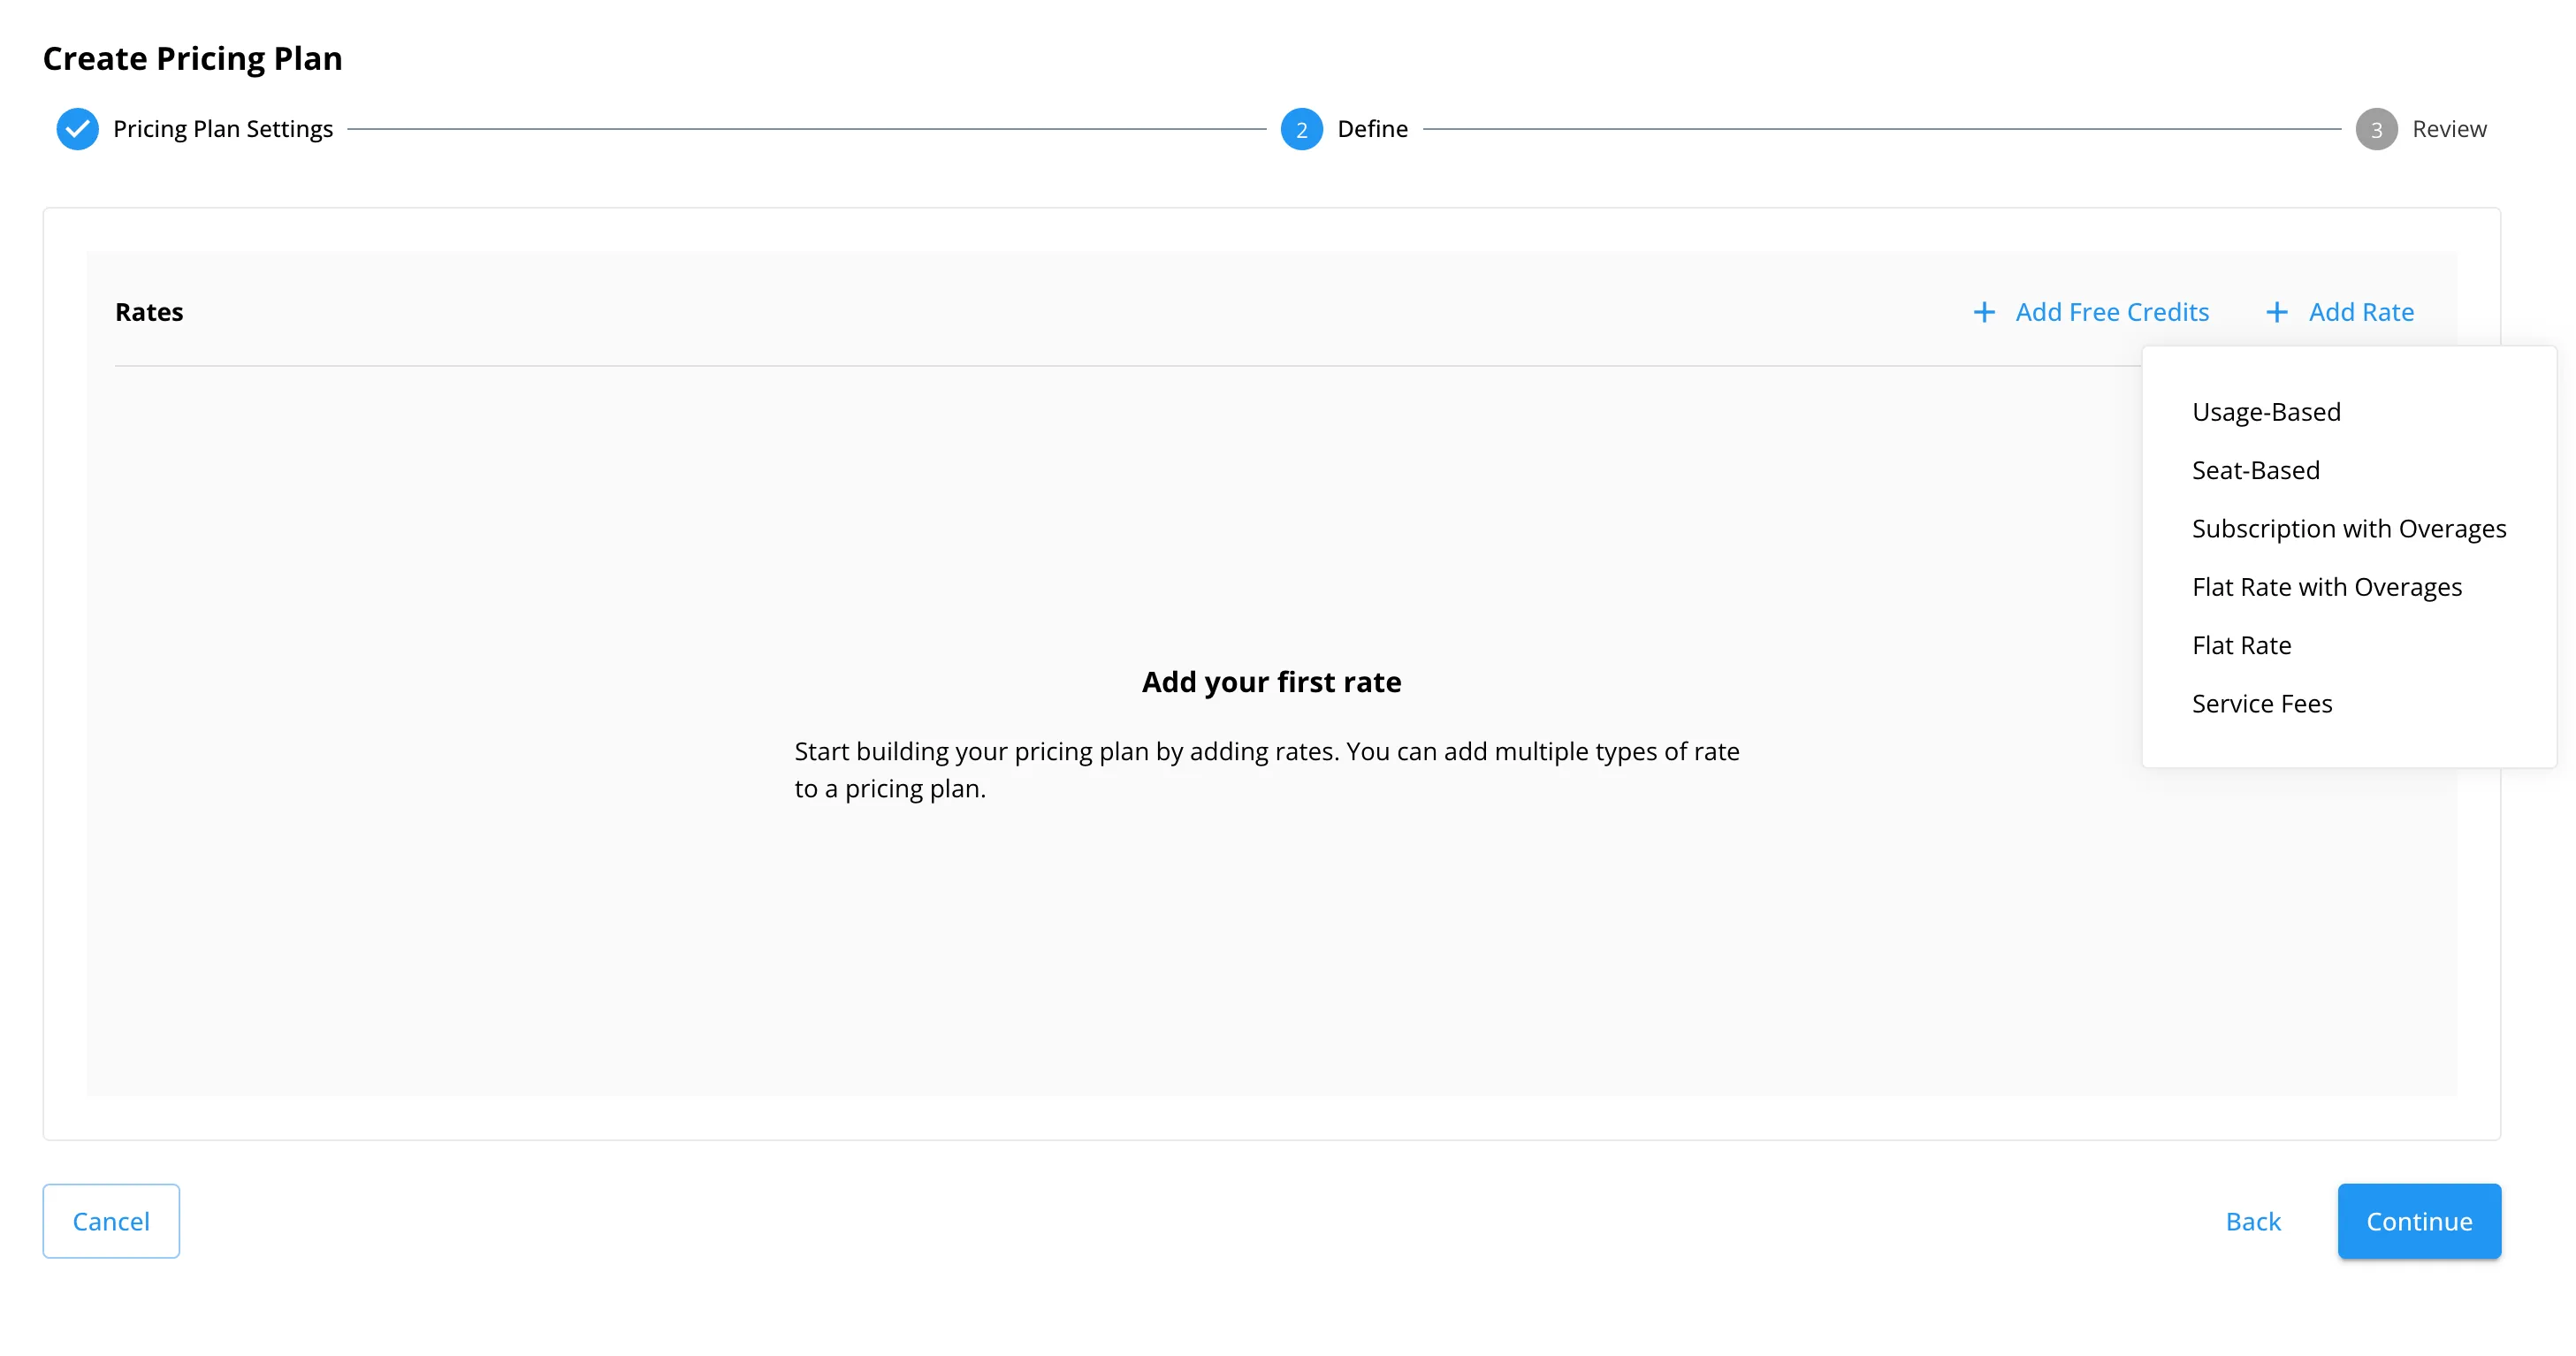The width and height of the screenshot is (2576, 1356).
Task: Click the Define step label
Action: [x=1372, y=129]
